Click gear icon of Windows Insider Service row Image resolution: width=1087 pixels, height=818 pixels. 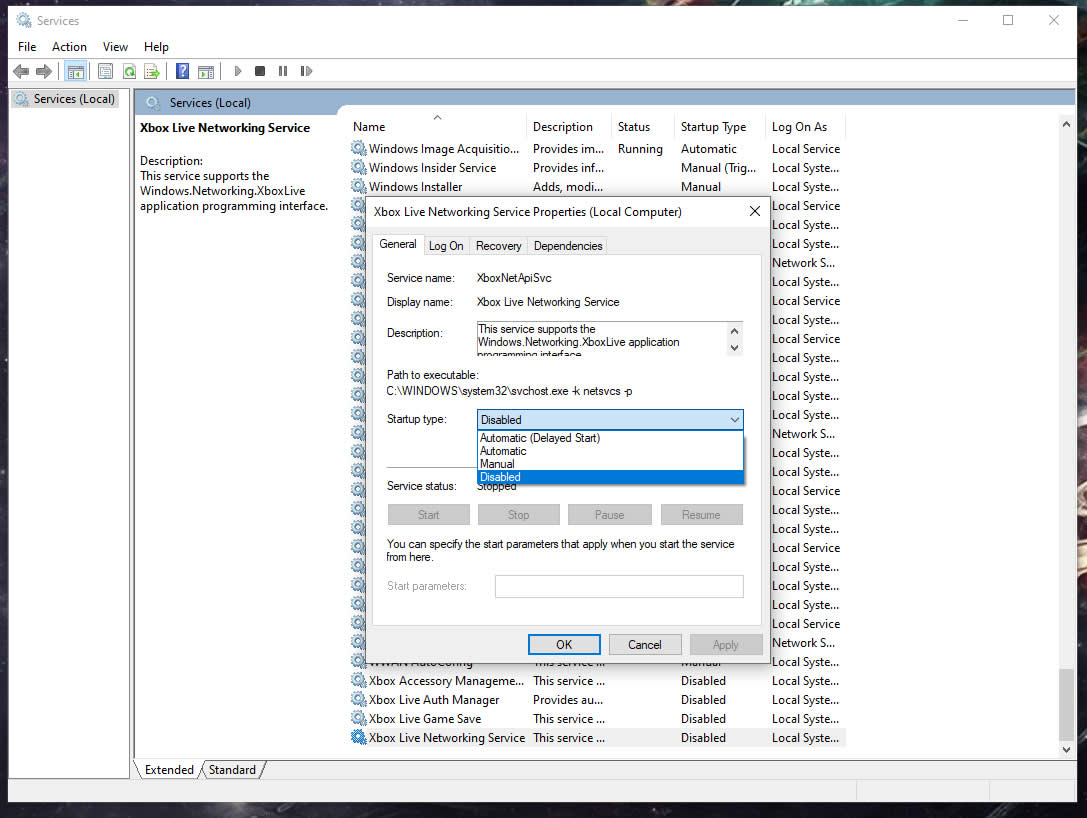[358, 167]
